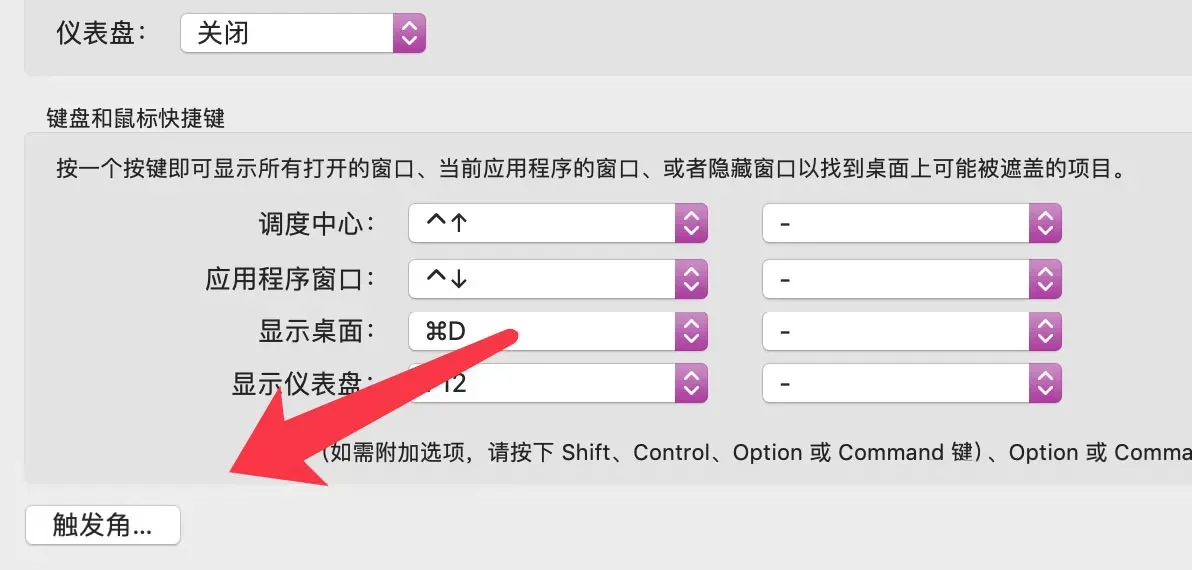Click the 键盘和鼠标快捷键 section heading
This screenshot has height=570, width=1192.
pyautogui.click(x=135, y=118)
